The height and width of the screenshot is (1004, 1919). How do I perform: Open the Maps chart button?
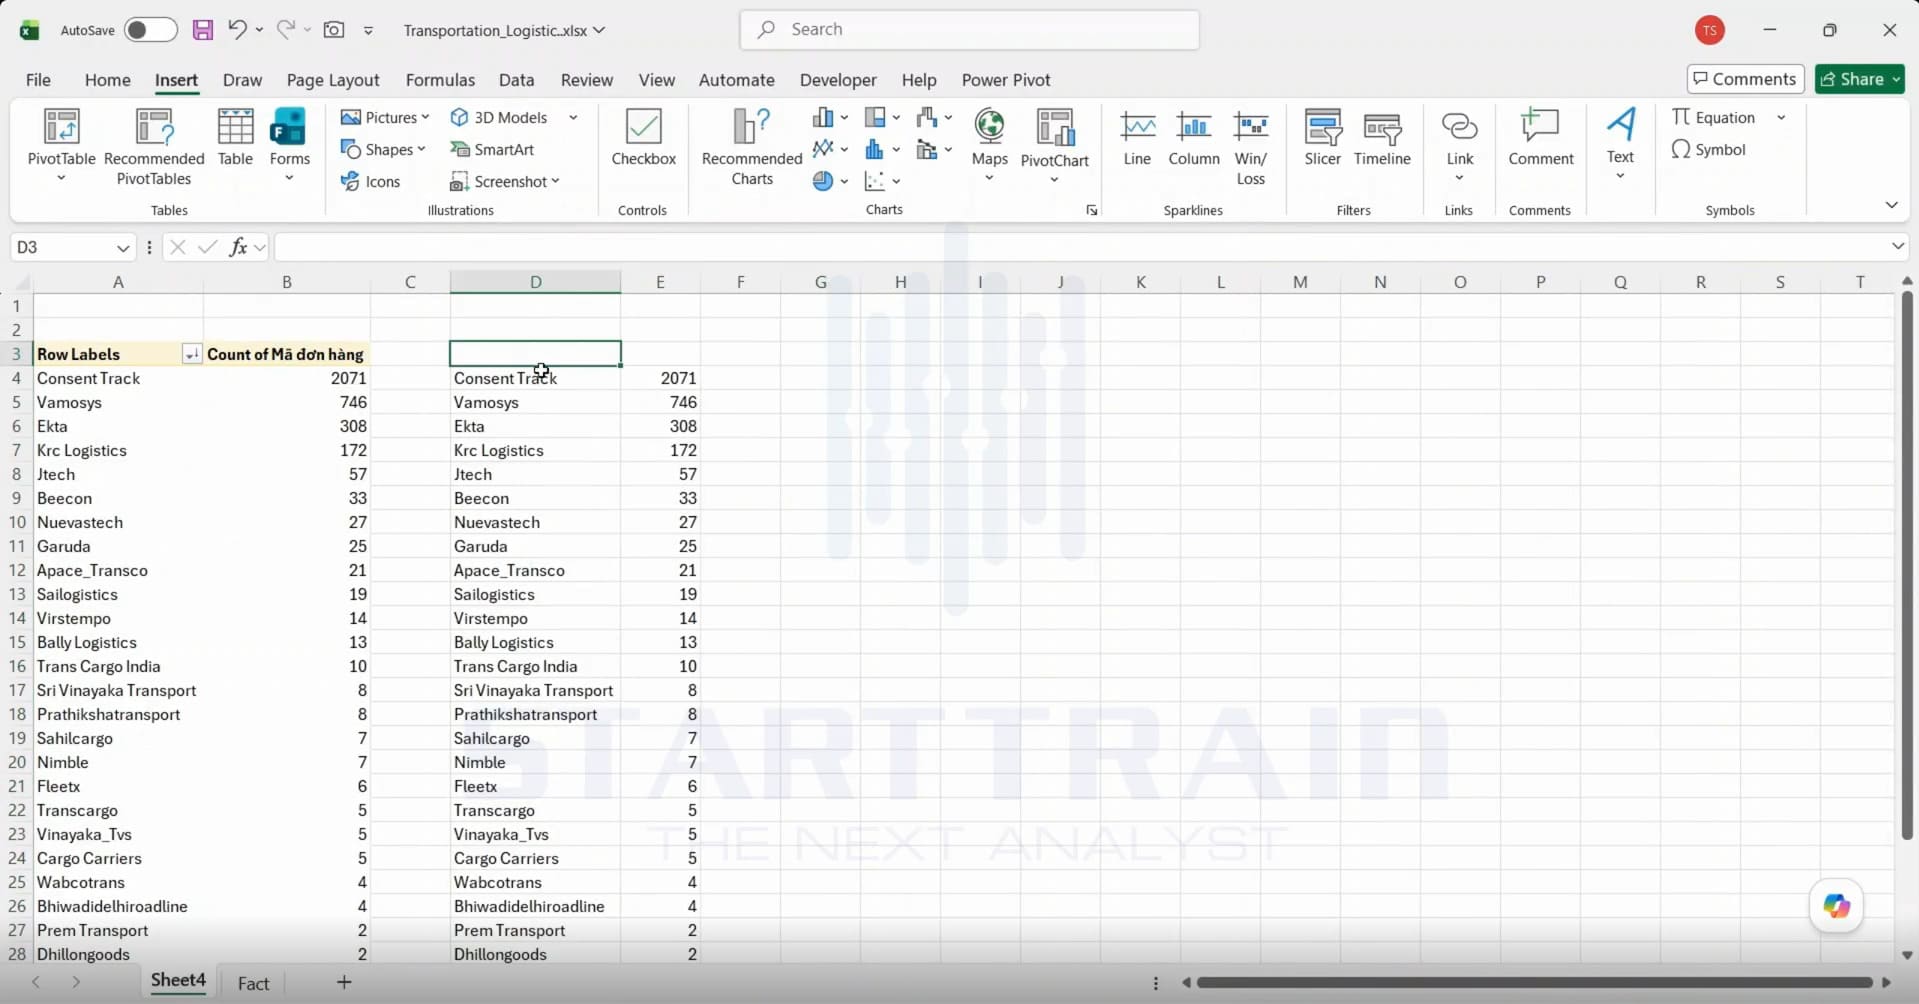point(989,145)
